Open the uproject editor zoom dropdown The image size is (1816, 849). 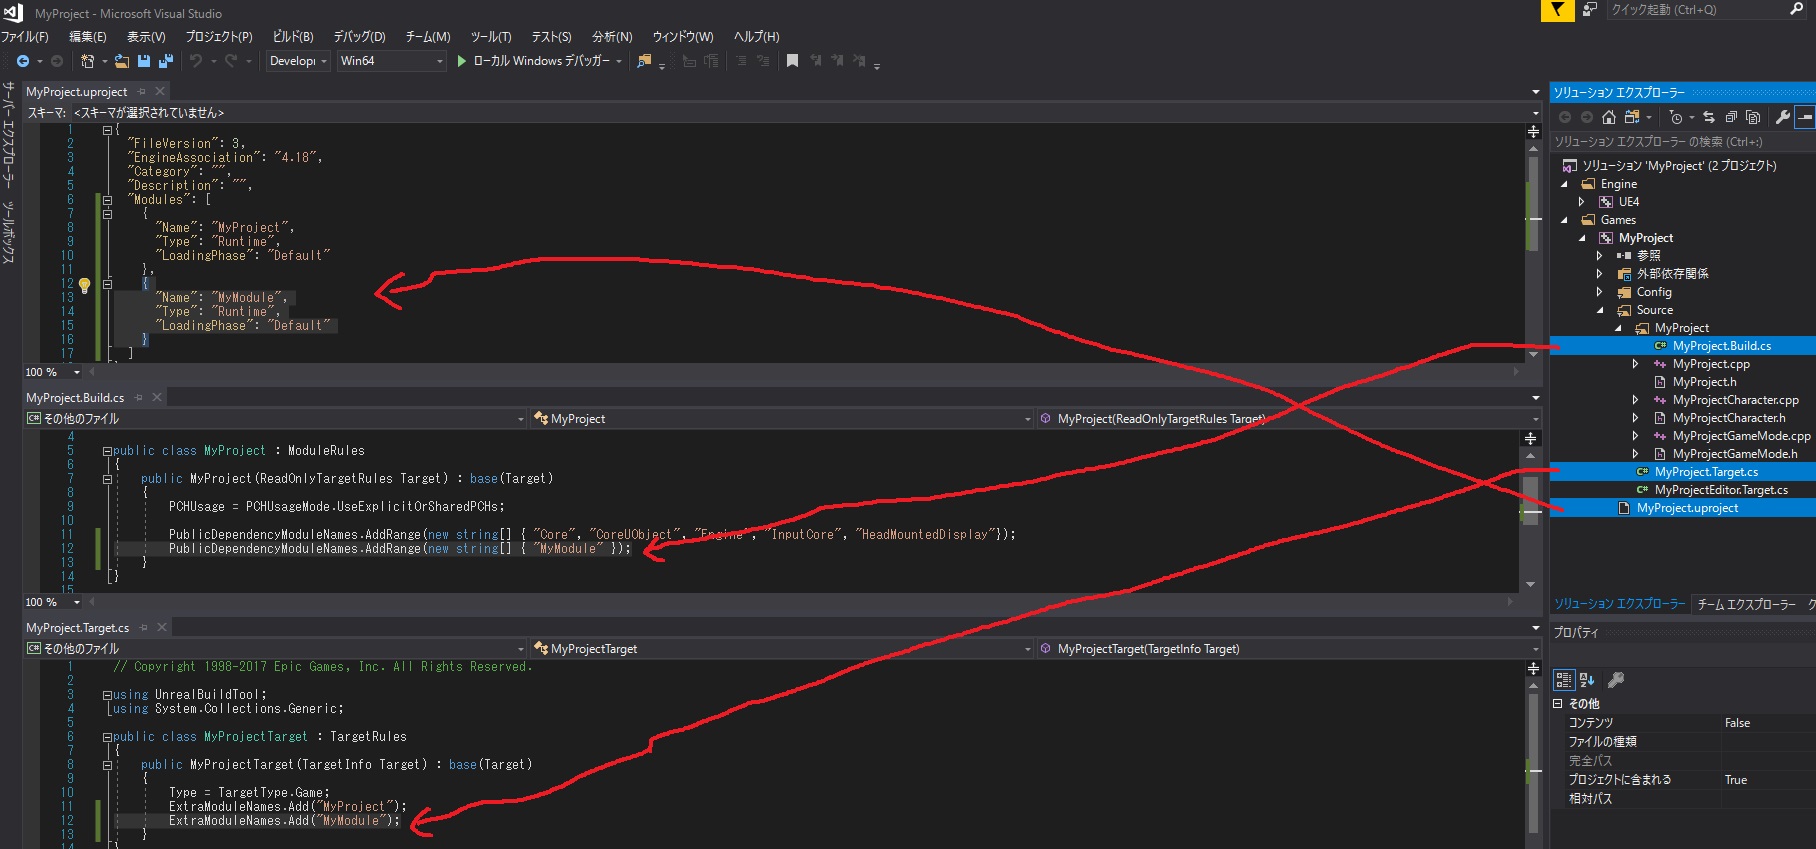tap(77, 372)
